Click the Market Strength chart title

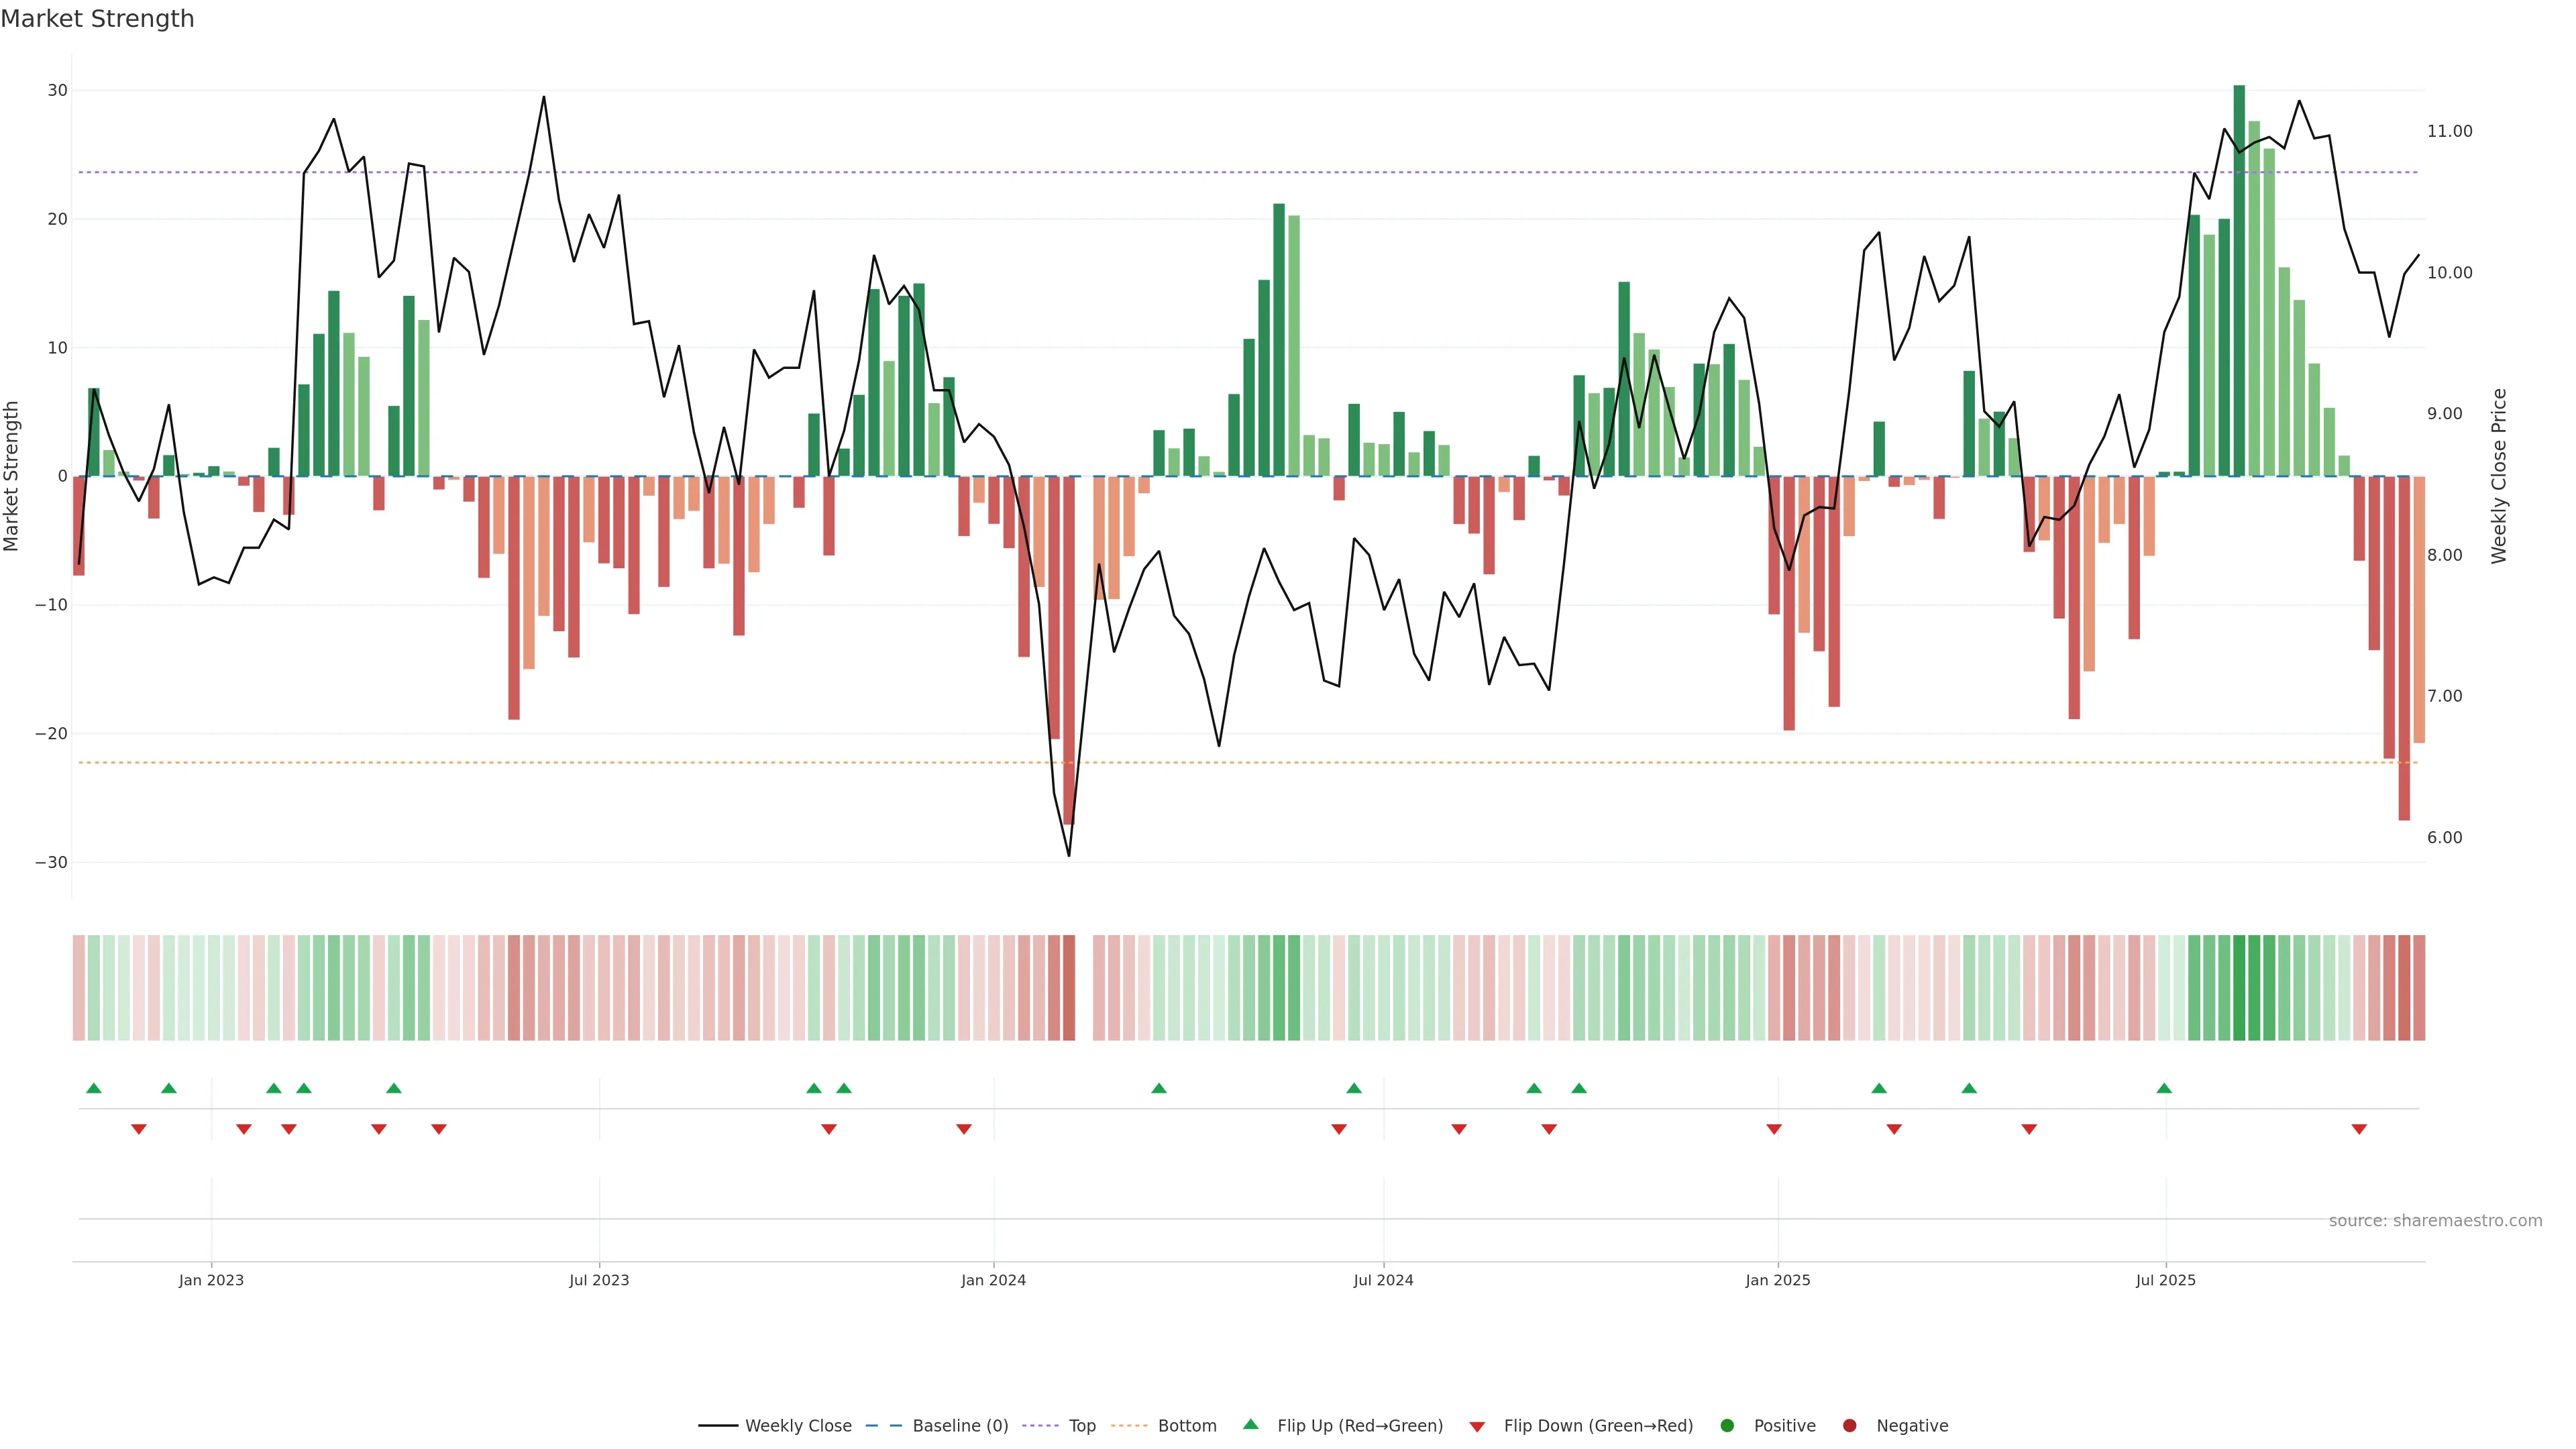97,19
